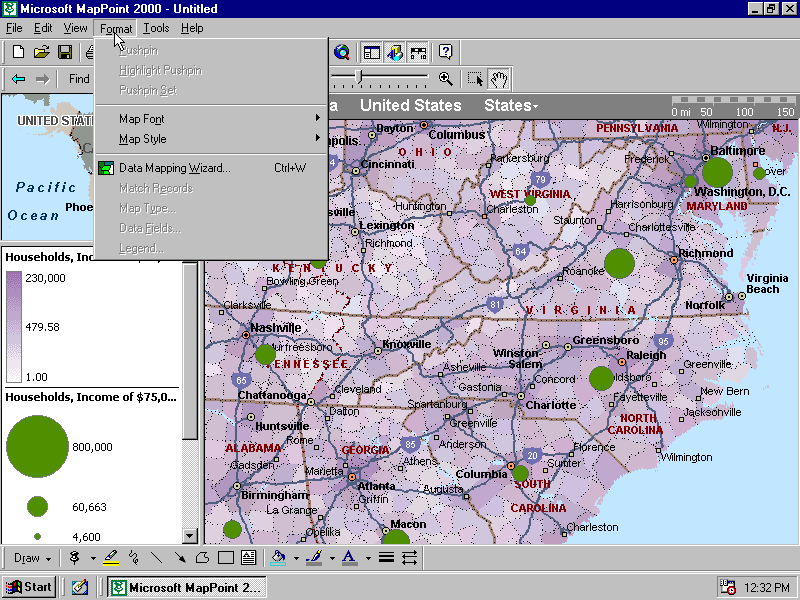Toggle the legend and overview pane icon
This screenshot has height=600, width=800.
[371, 52]
